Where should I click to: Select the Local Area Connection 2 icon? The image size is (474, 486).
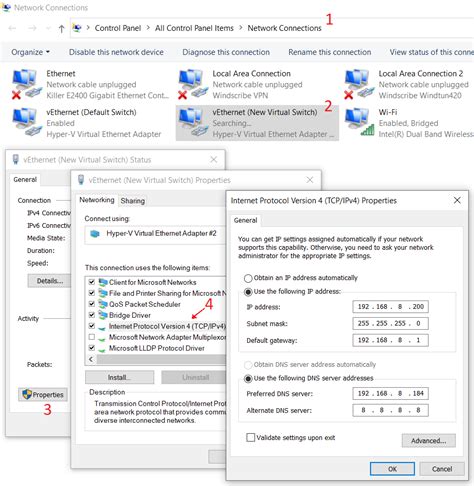tap(359, 84)
